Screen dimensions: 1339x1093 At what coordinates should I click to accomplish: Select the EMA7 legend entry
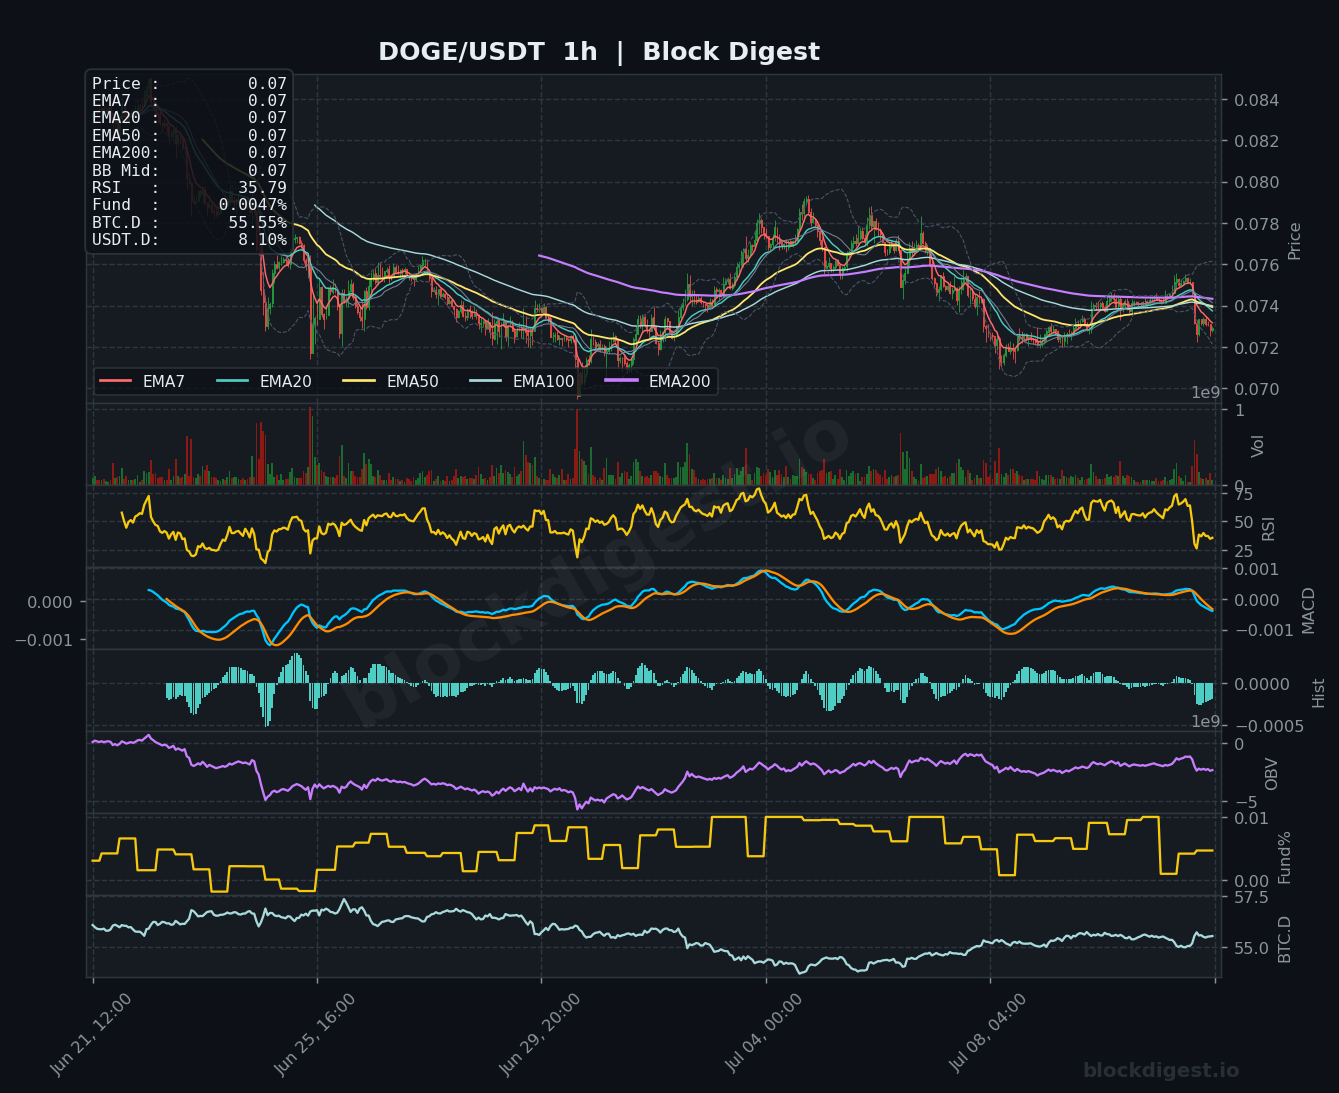pos(143,381)
